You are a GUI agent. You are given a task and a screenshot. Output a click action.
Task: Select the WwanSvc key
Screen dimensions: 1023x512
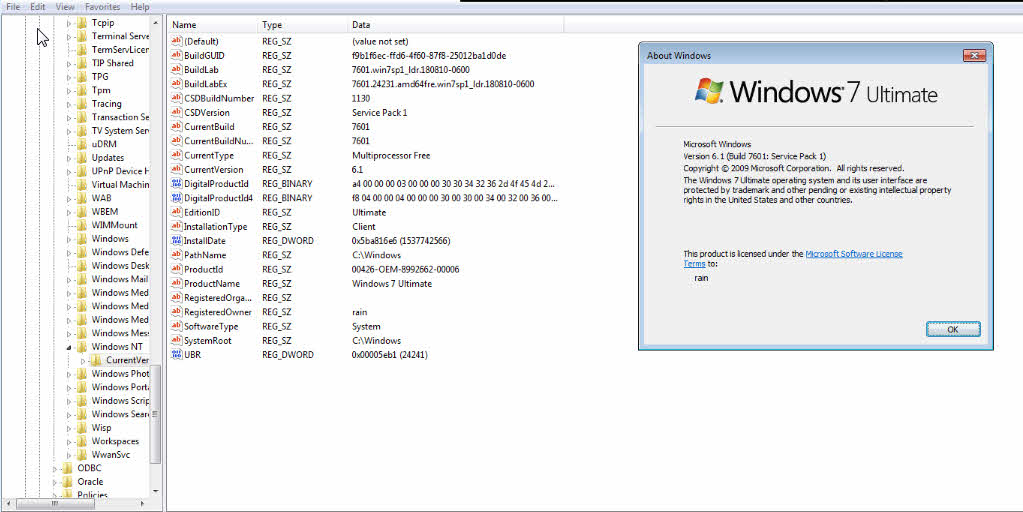coord(110,455)
